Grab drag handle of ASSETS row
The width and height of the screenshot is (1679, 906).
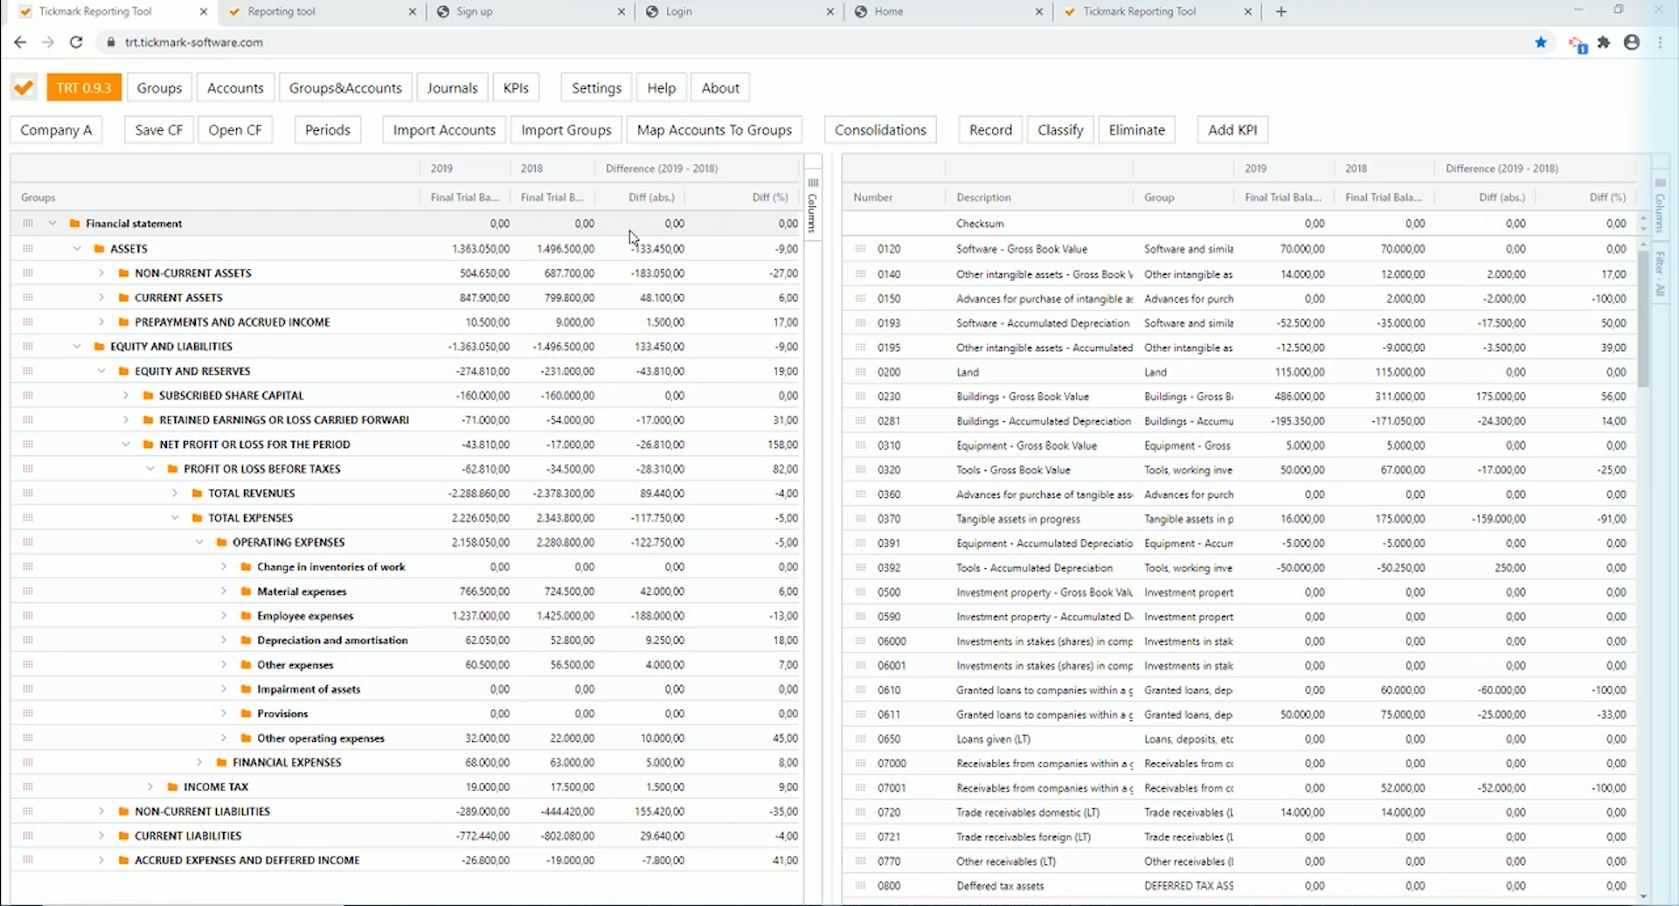(28, 248)
